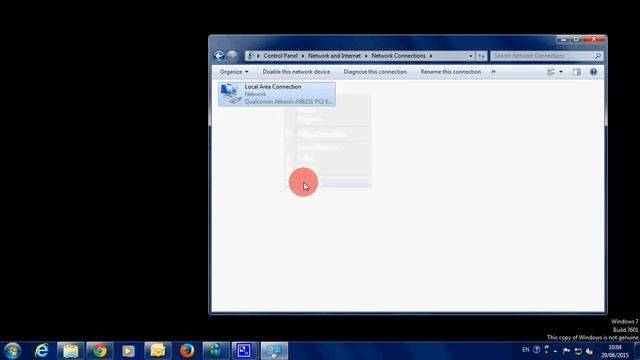
Task: Open the view options dropdown arrow
Action: pos(561,72)
